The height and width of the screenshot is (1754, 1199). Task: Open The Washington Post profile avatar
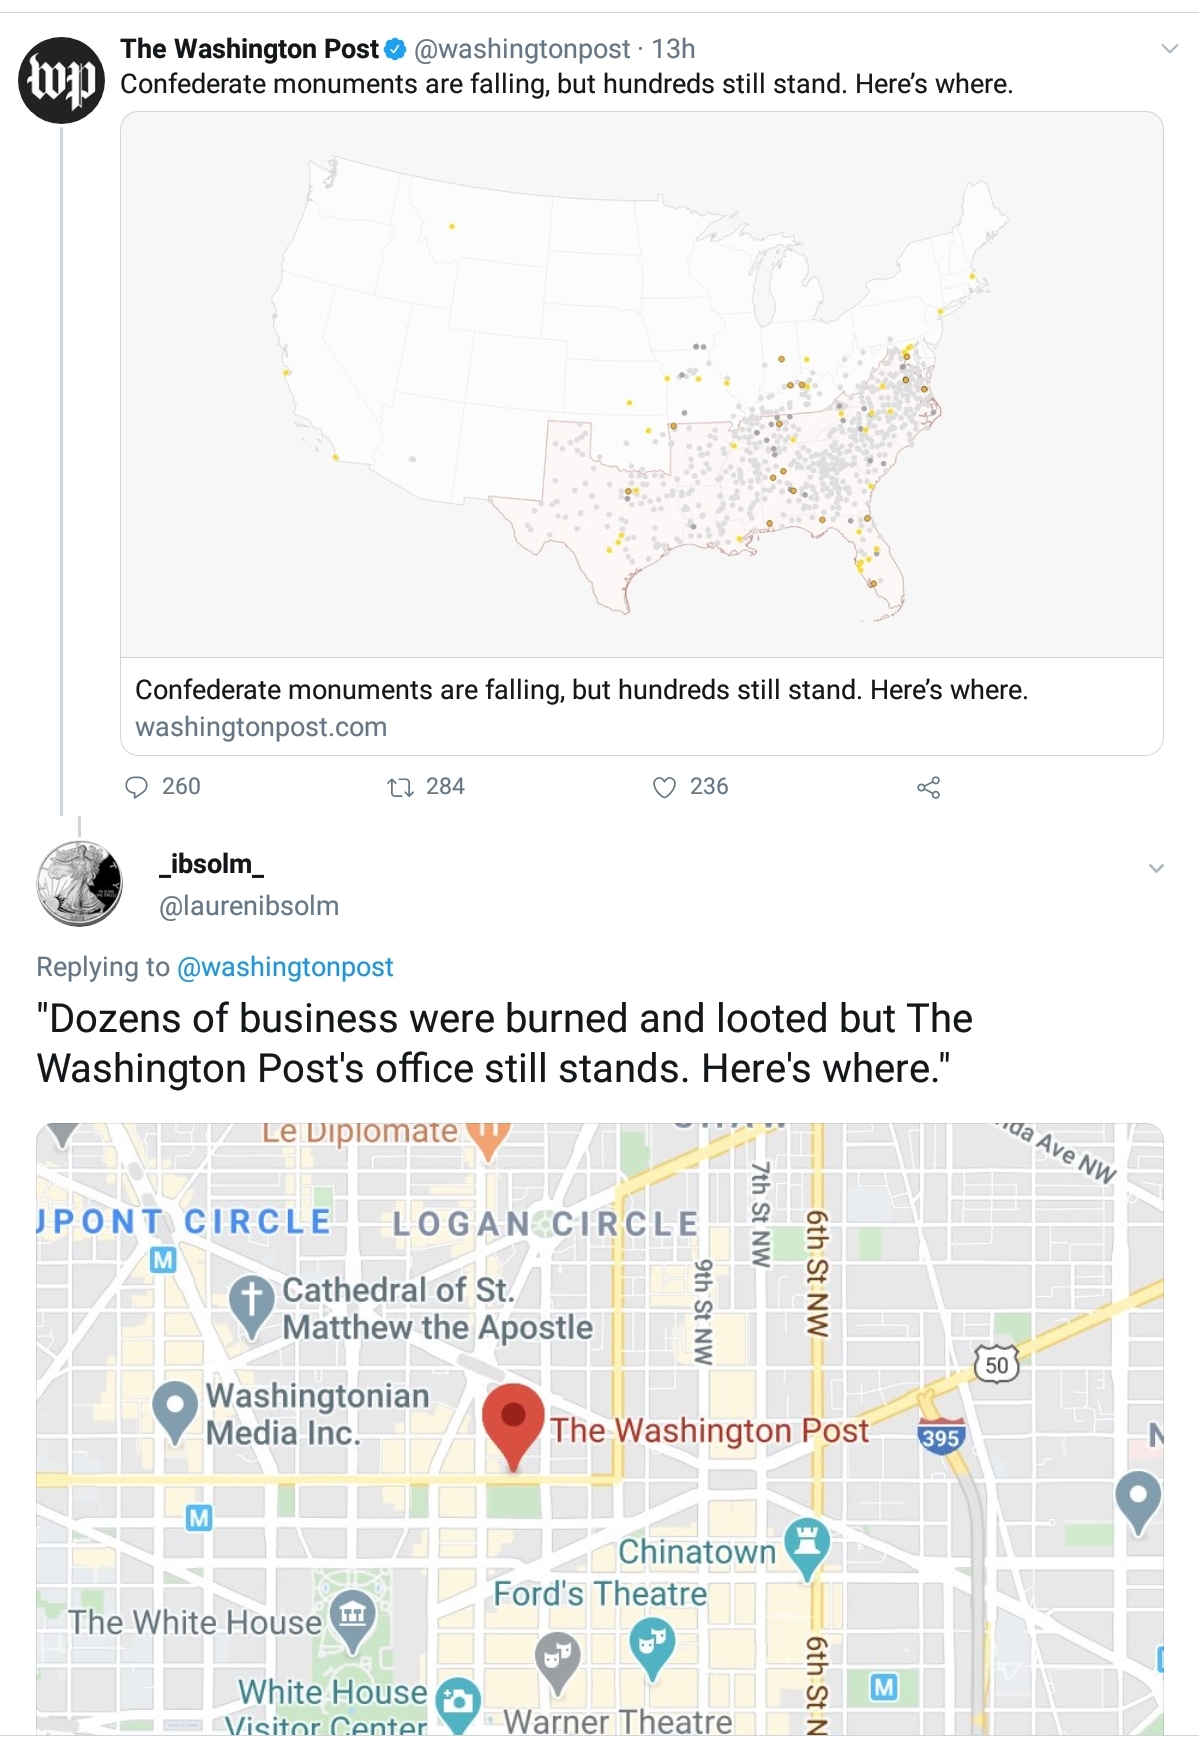tap(61, 80)
